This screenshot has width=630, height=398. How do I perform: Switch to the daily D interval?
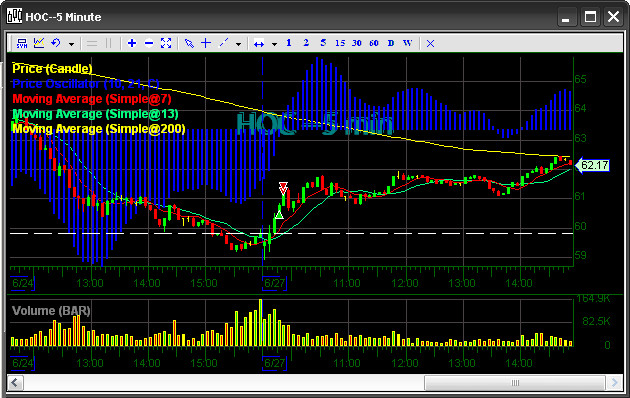391,43
